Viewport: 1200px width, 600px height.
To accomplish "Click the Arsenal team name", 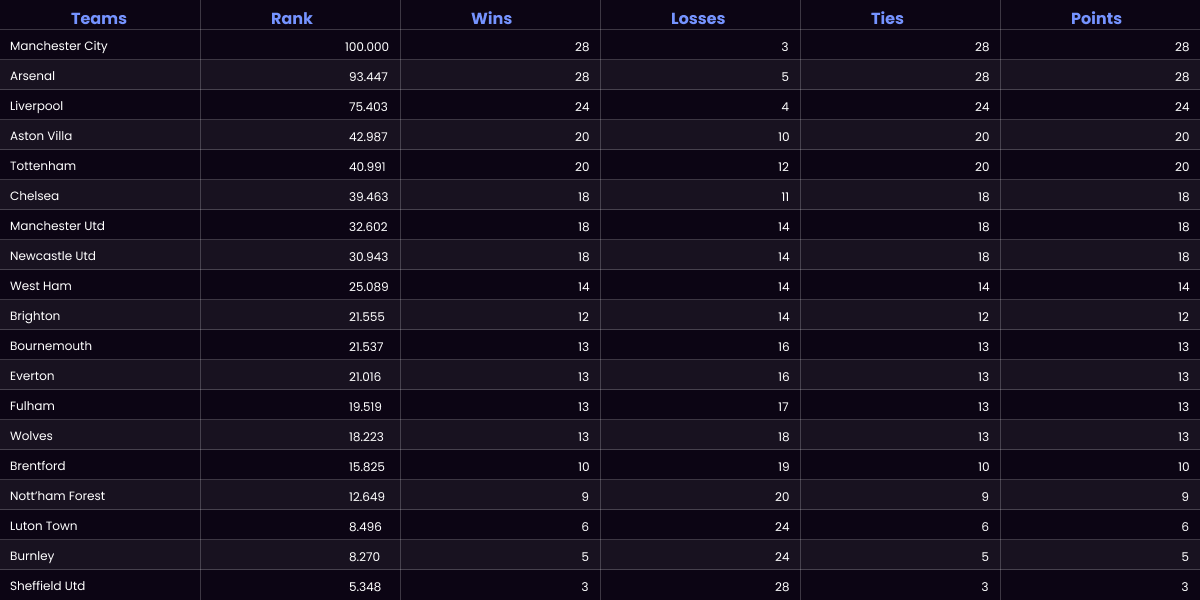I will tap(33, 76).
